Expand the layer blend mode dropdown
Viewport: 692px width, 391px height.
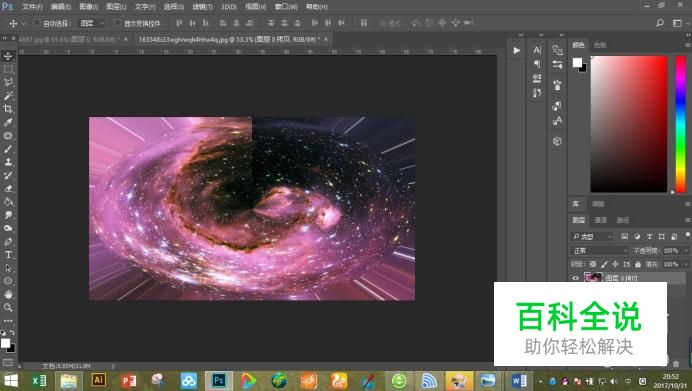point(599,251)
